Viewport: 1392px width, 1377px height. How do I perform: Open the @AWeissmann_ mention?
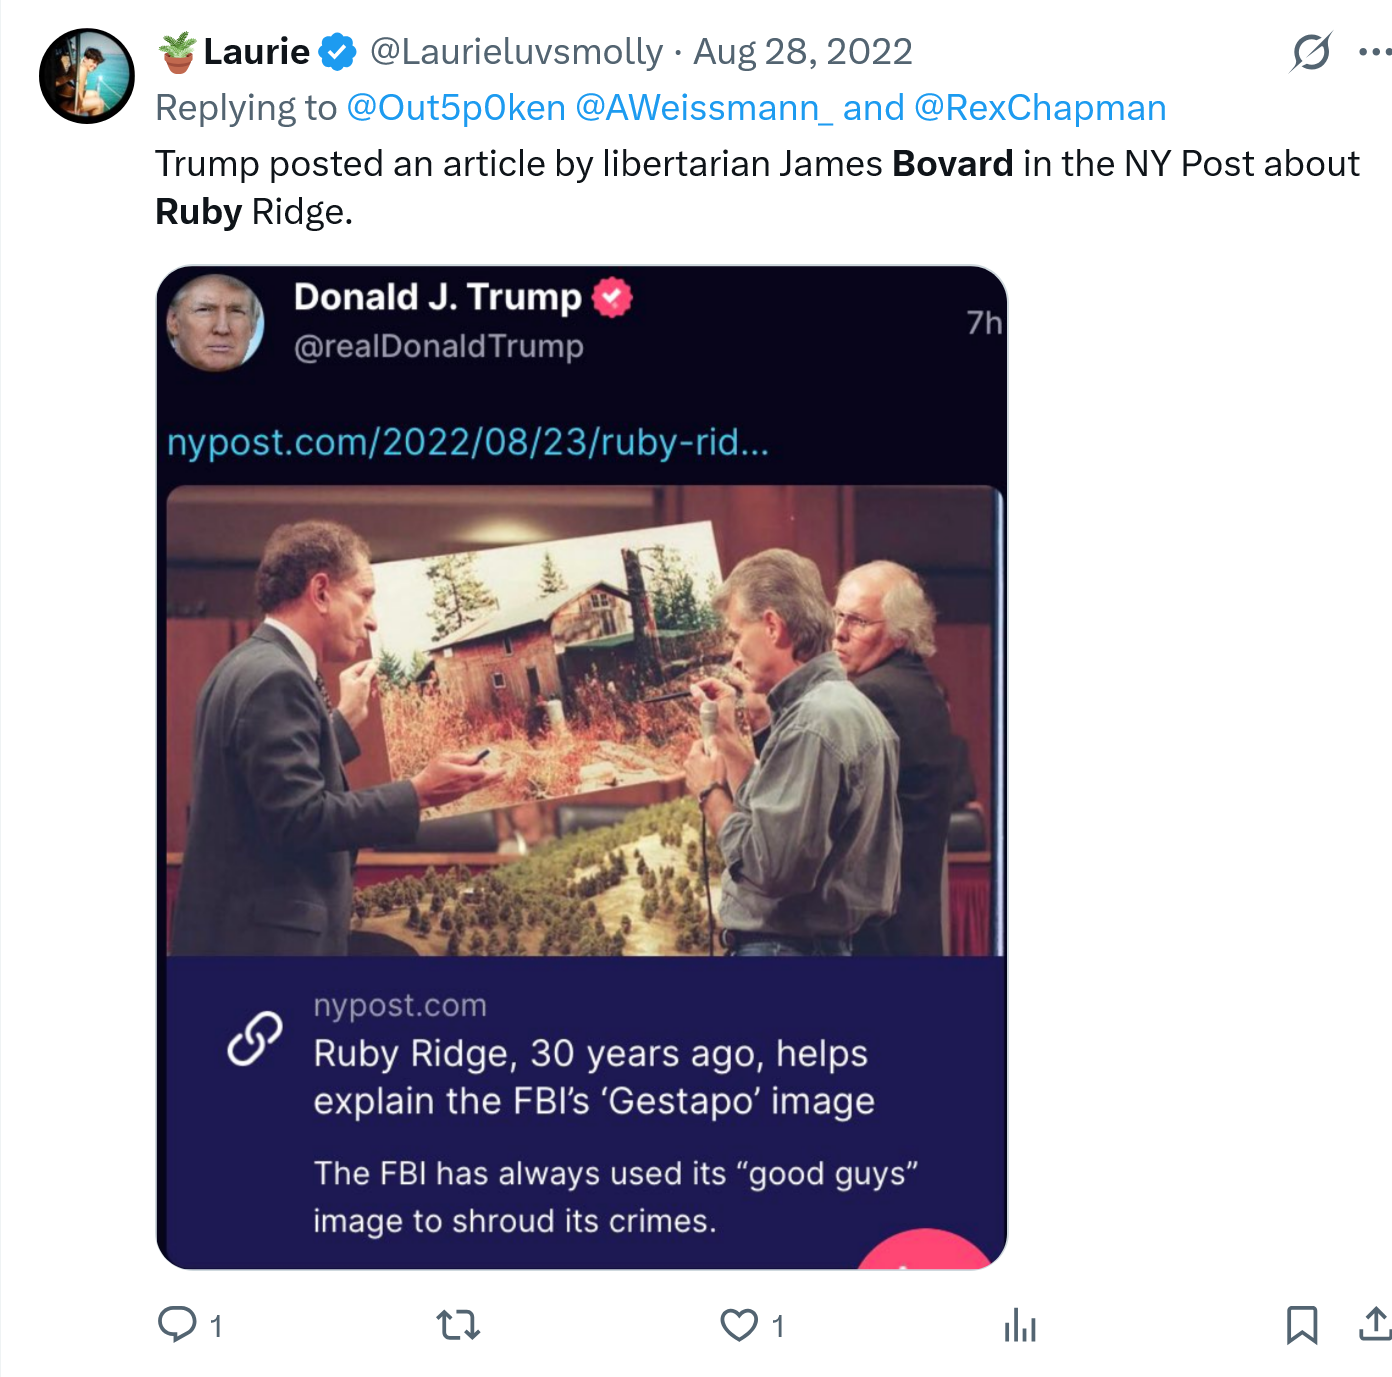point(704,108)
